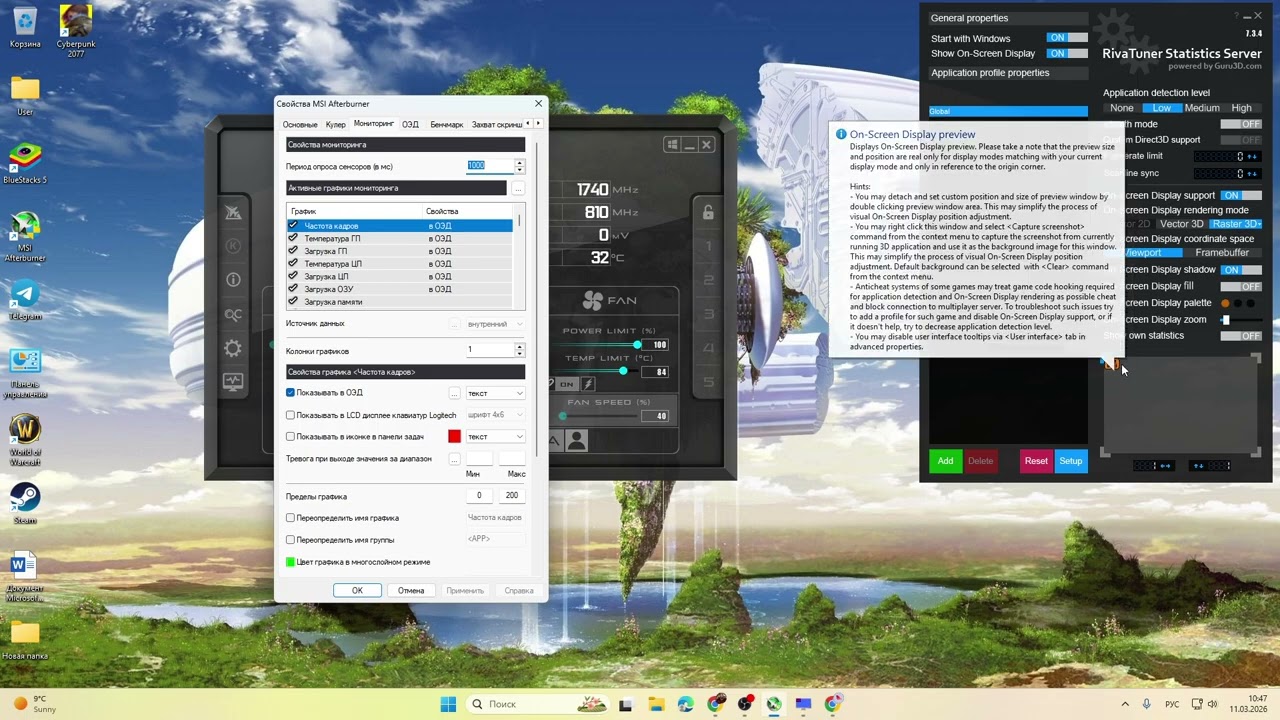Image resolution: width=1280 pixels, height=720 pixels.
Task: Toggle On-Screen Display shadow switch
Action: click(x=1240, y=270)
